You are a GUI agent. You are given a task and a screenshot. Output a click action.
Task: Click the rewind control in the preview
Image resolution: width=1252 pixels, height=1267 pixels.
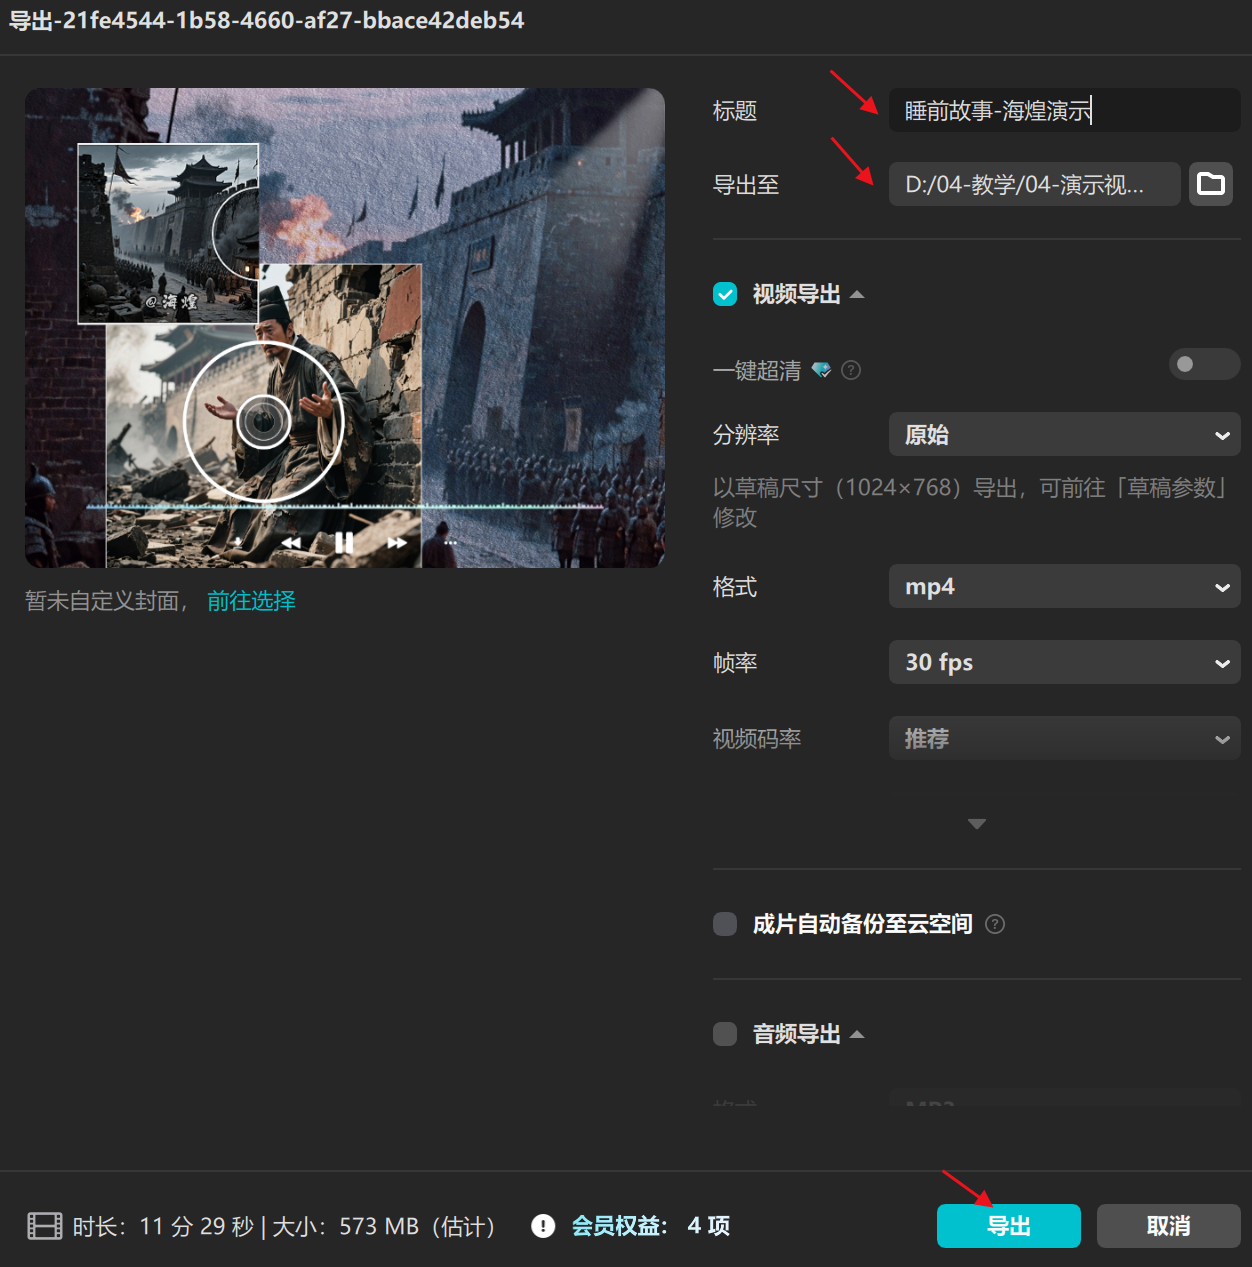point(291,542)
